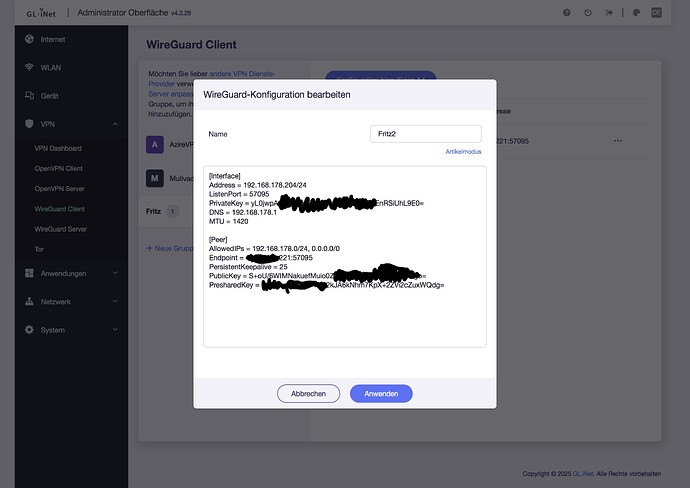Open OpenVPN Client menu item
Viewport: 690px width, 488px height.
[x=59, y=169]
